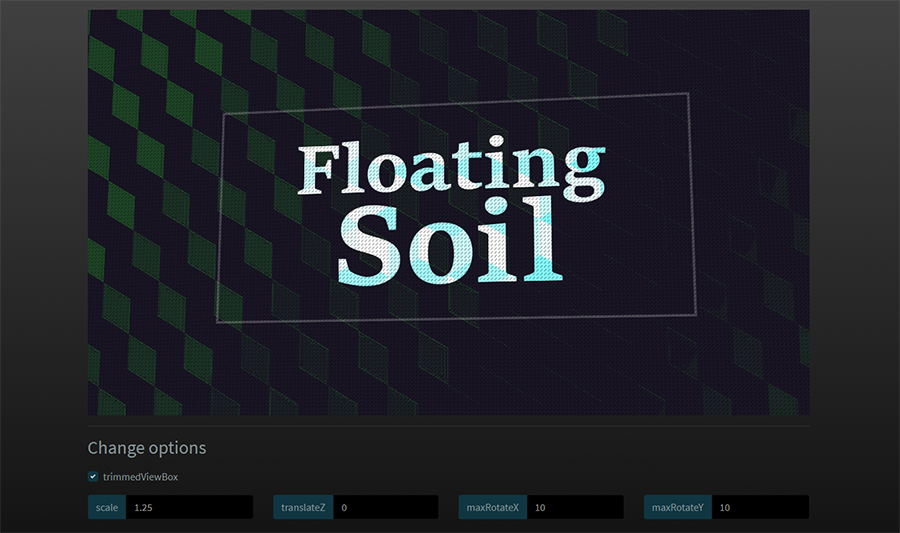Screen dimensions: 900x533
Task: Click the 'maxRotateX' field label
Action: tap(492, 507)
